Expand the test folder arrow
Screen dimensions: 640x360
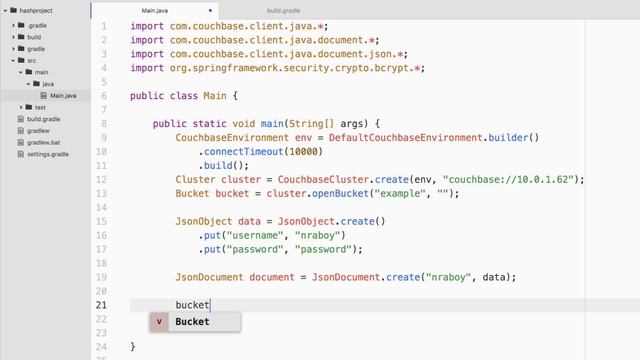(x=21, y=107)
